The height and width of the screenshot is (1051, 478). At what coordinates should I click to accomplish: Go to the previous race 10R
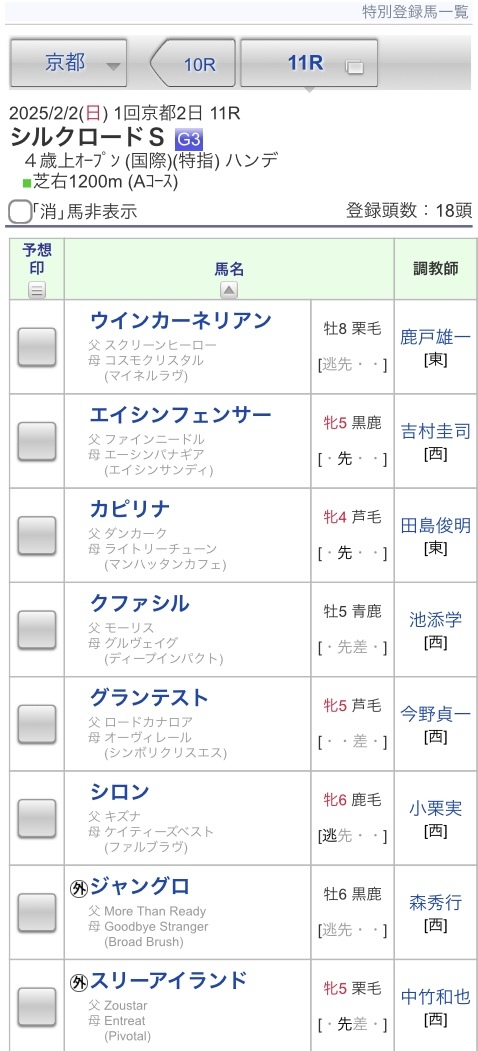pos(193,63)
